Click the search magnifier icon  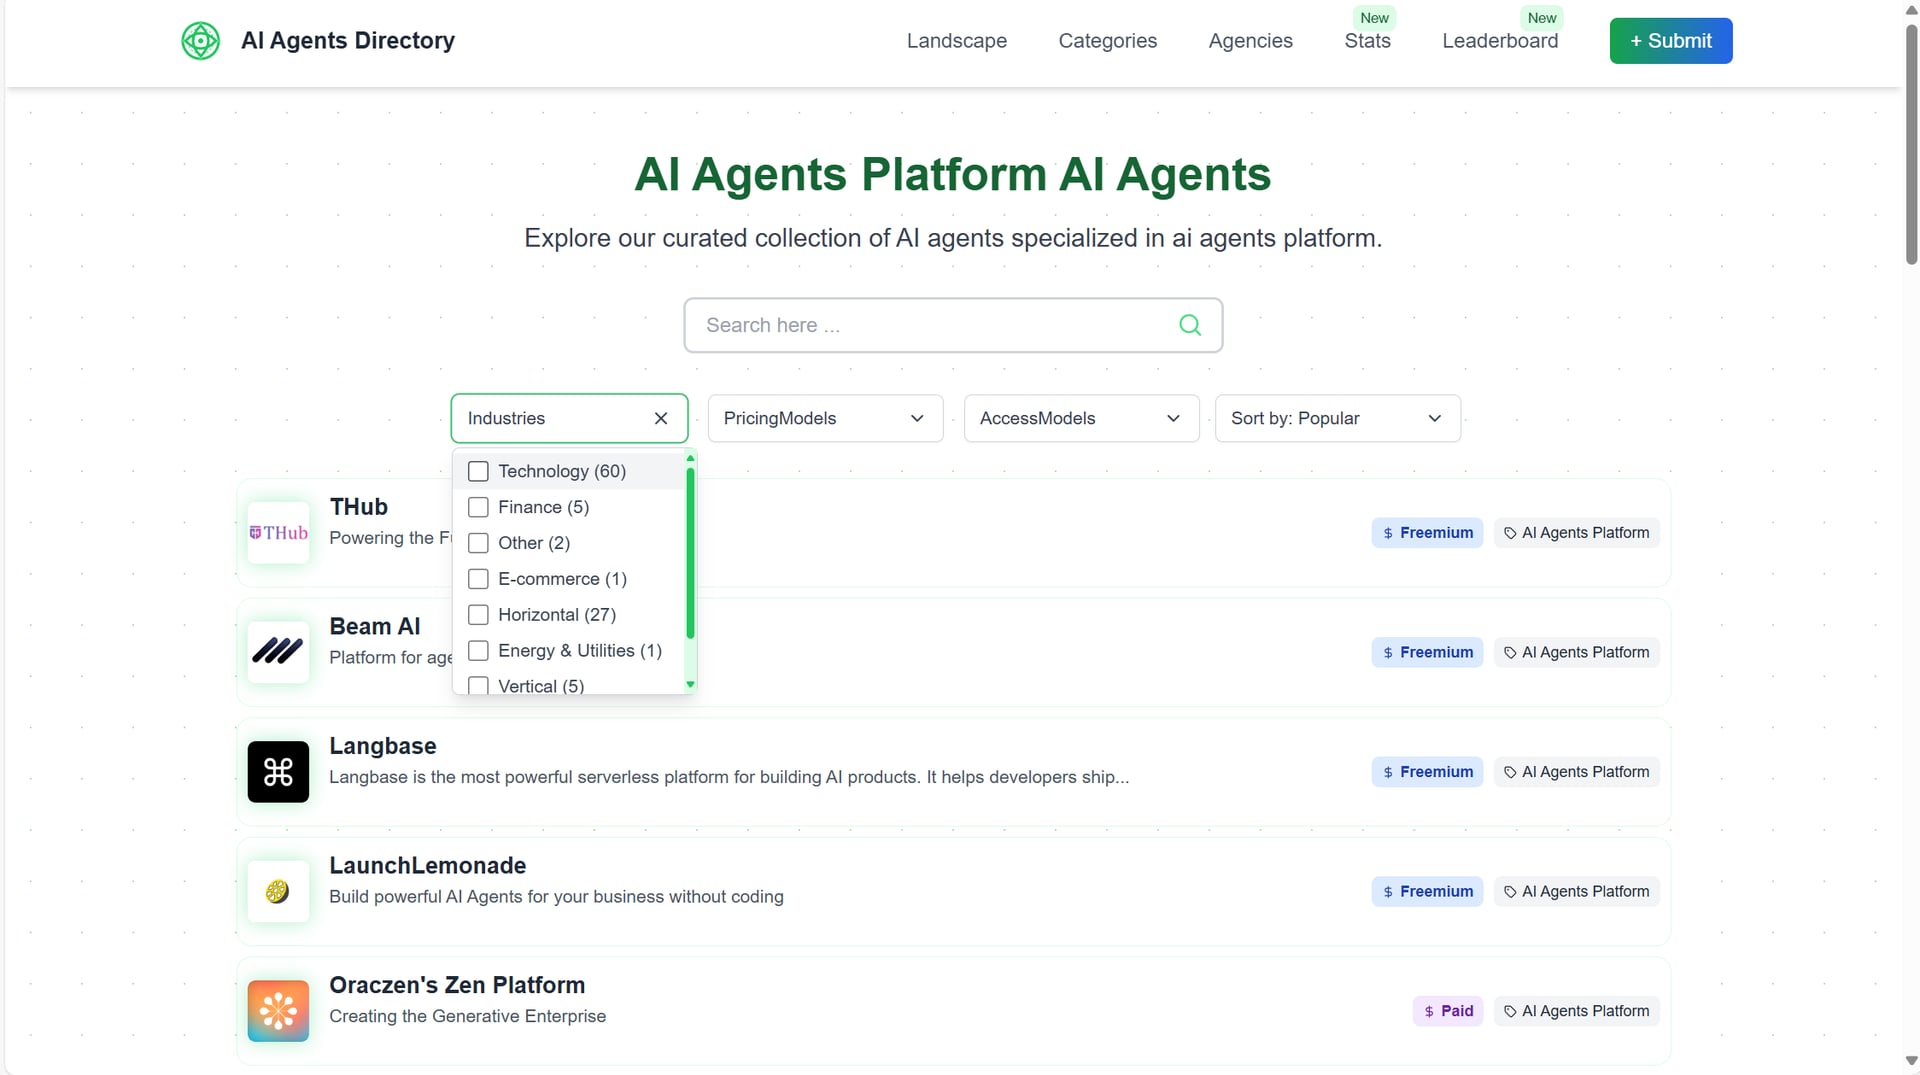tap(1190, 325)
